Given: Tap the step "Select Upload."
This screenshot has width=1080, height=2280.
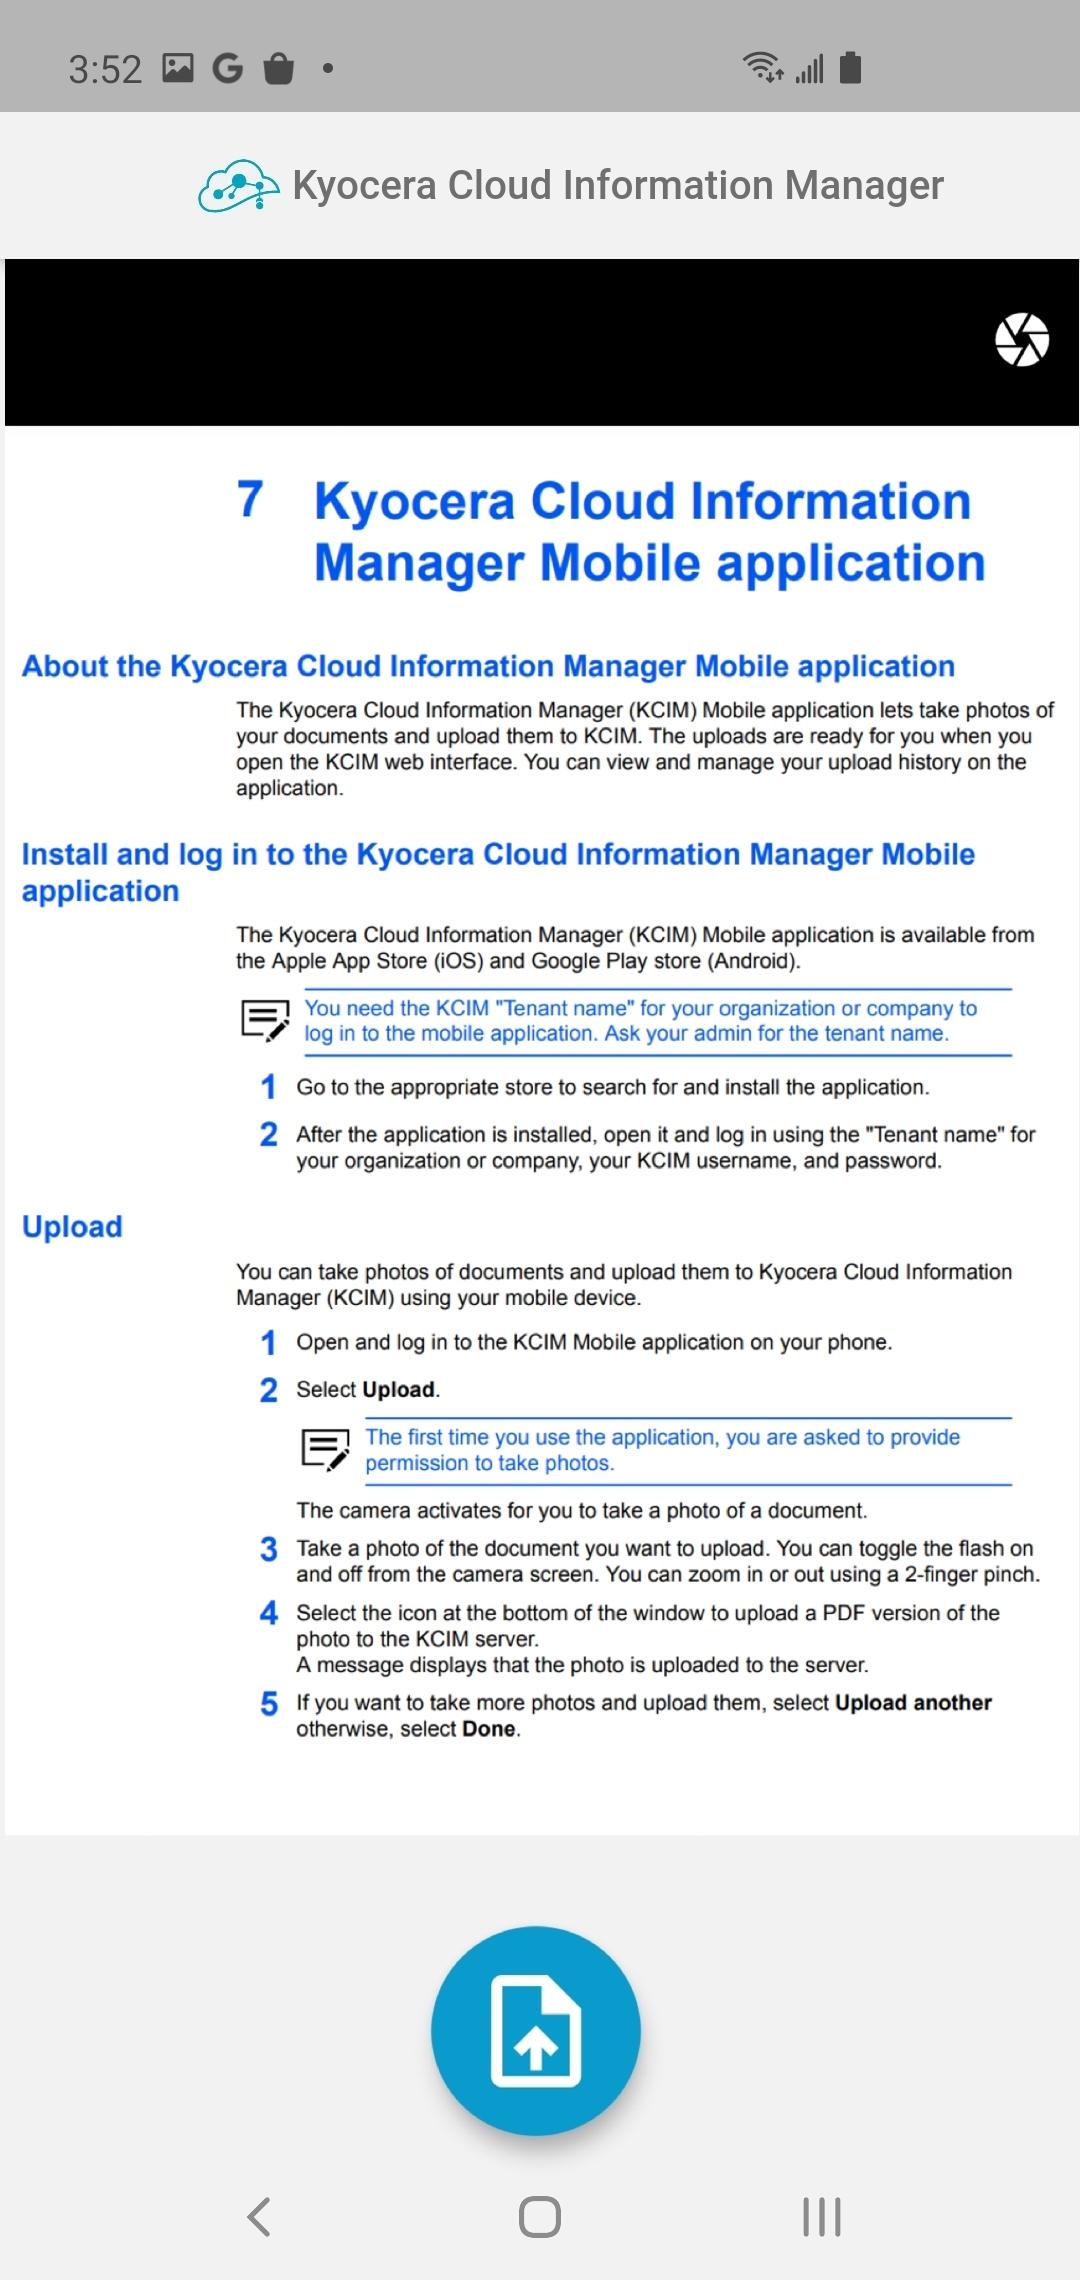Looking at the screenshot, I should [368, 1389].
